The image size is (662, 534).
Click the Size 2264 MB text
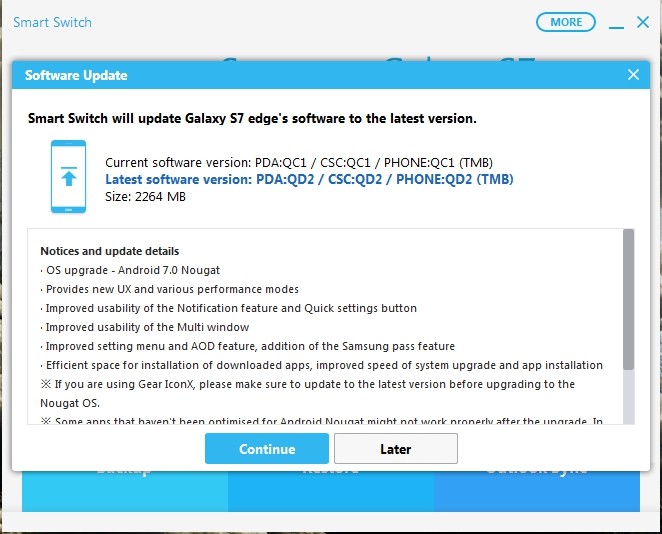point(145,196)
